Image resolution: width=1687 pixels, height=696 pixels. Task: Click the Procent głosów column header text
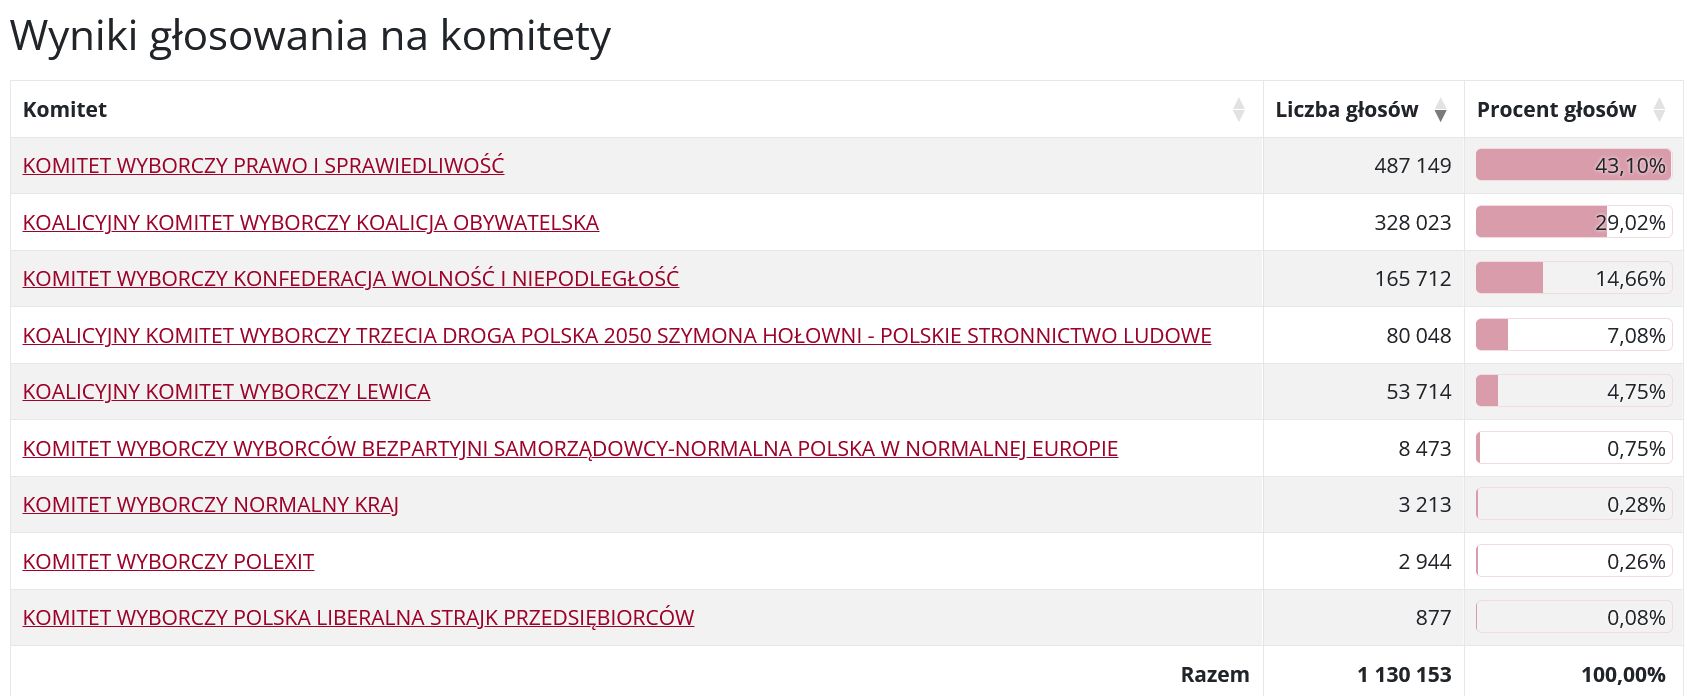click(1556, 110)
